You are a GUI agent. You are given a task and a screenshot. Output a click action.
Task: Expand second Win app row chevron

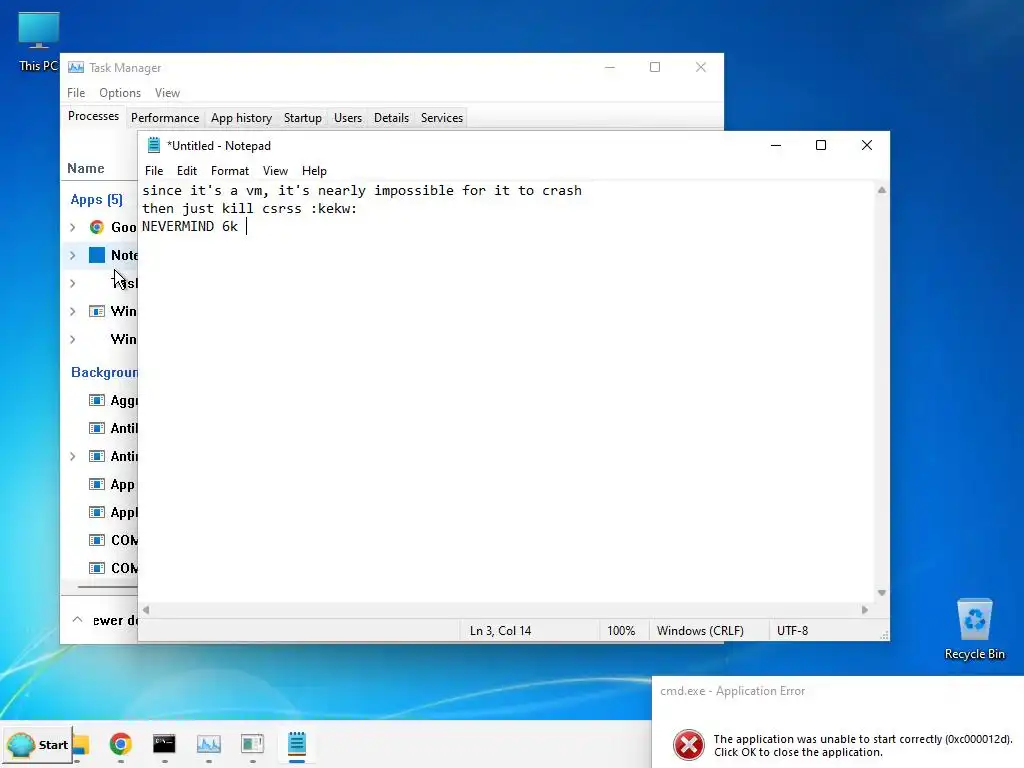tap(72, 340)
